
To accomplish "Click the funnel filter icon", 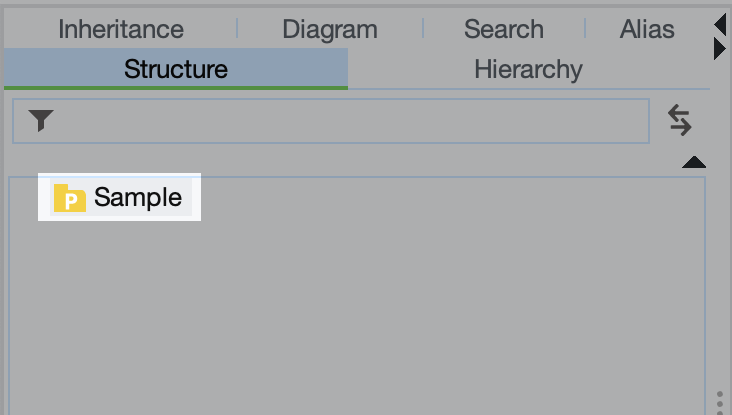I will pos(41,121).
